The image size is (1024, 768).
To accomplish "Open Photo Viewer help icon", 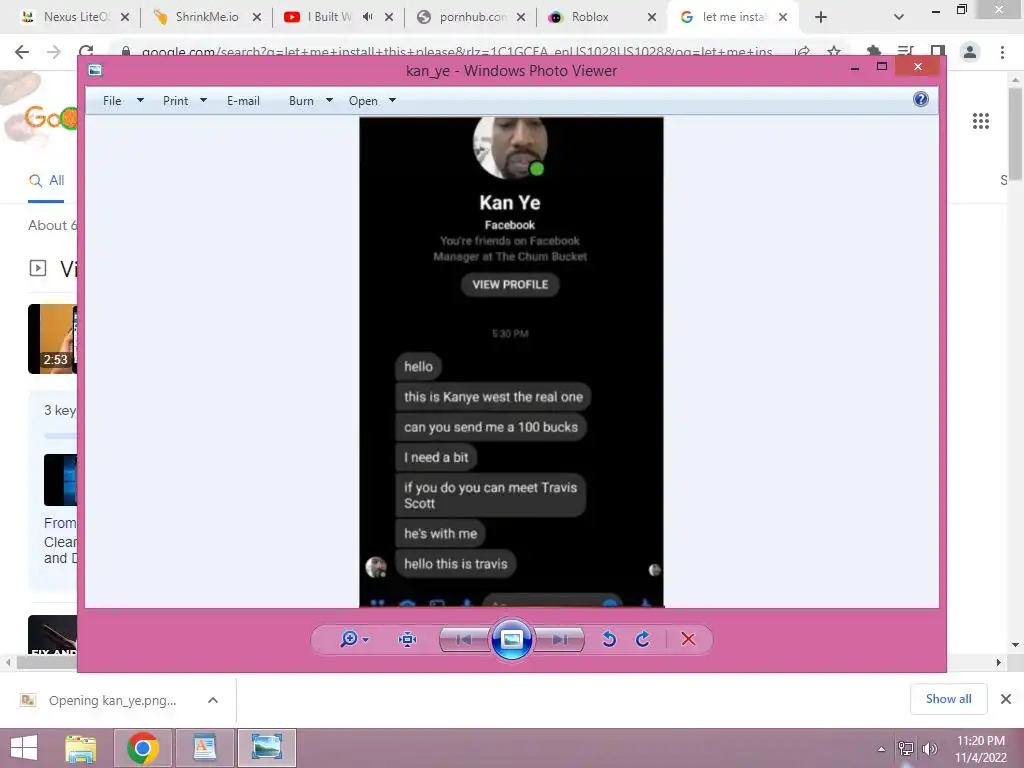I will click(x=921, y=99).
